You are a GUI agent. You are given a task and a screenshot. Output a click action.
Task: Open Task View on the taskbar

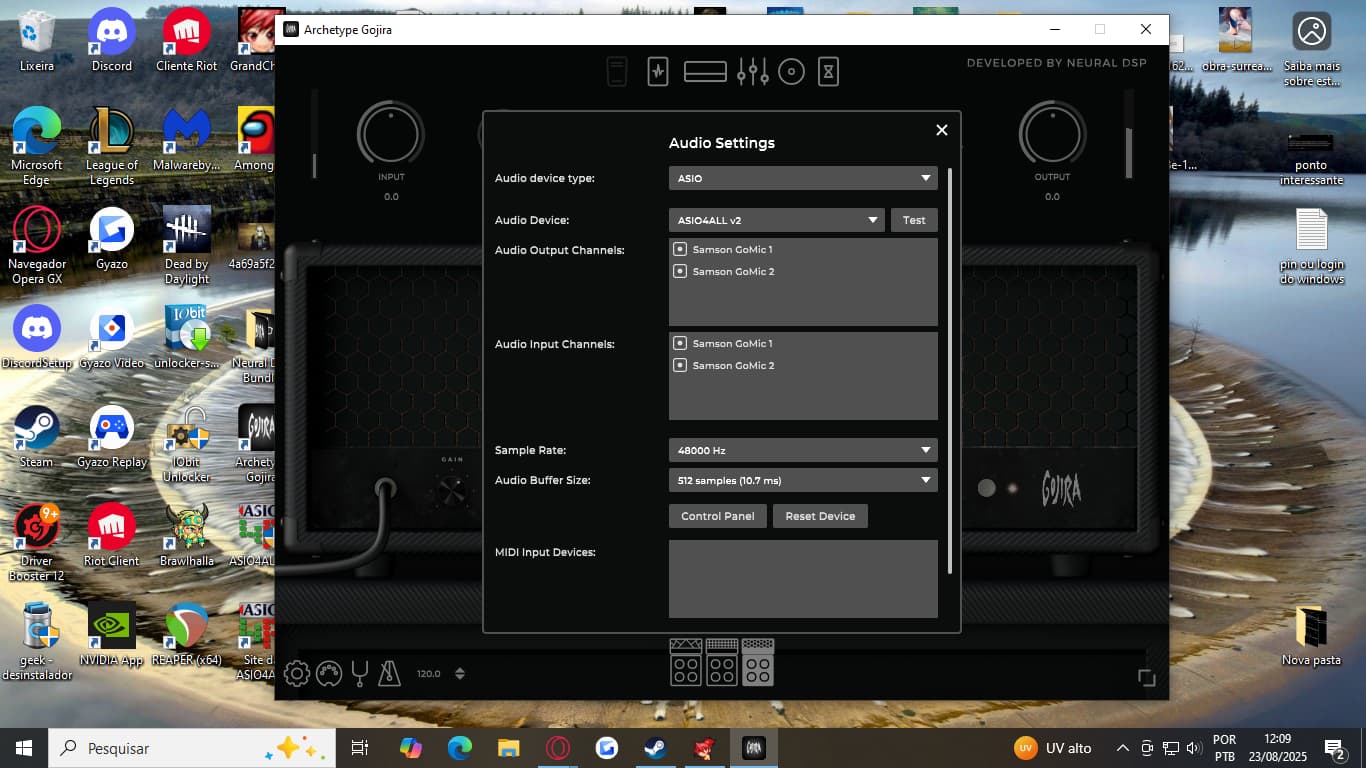(360, 748)
